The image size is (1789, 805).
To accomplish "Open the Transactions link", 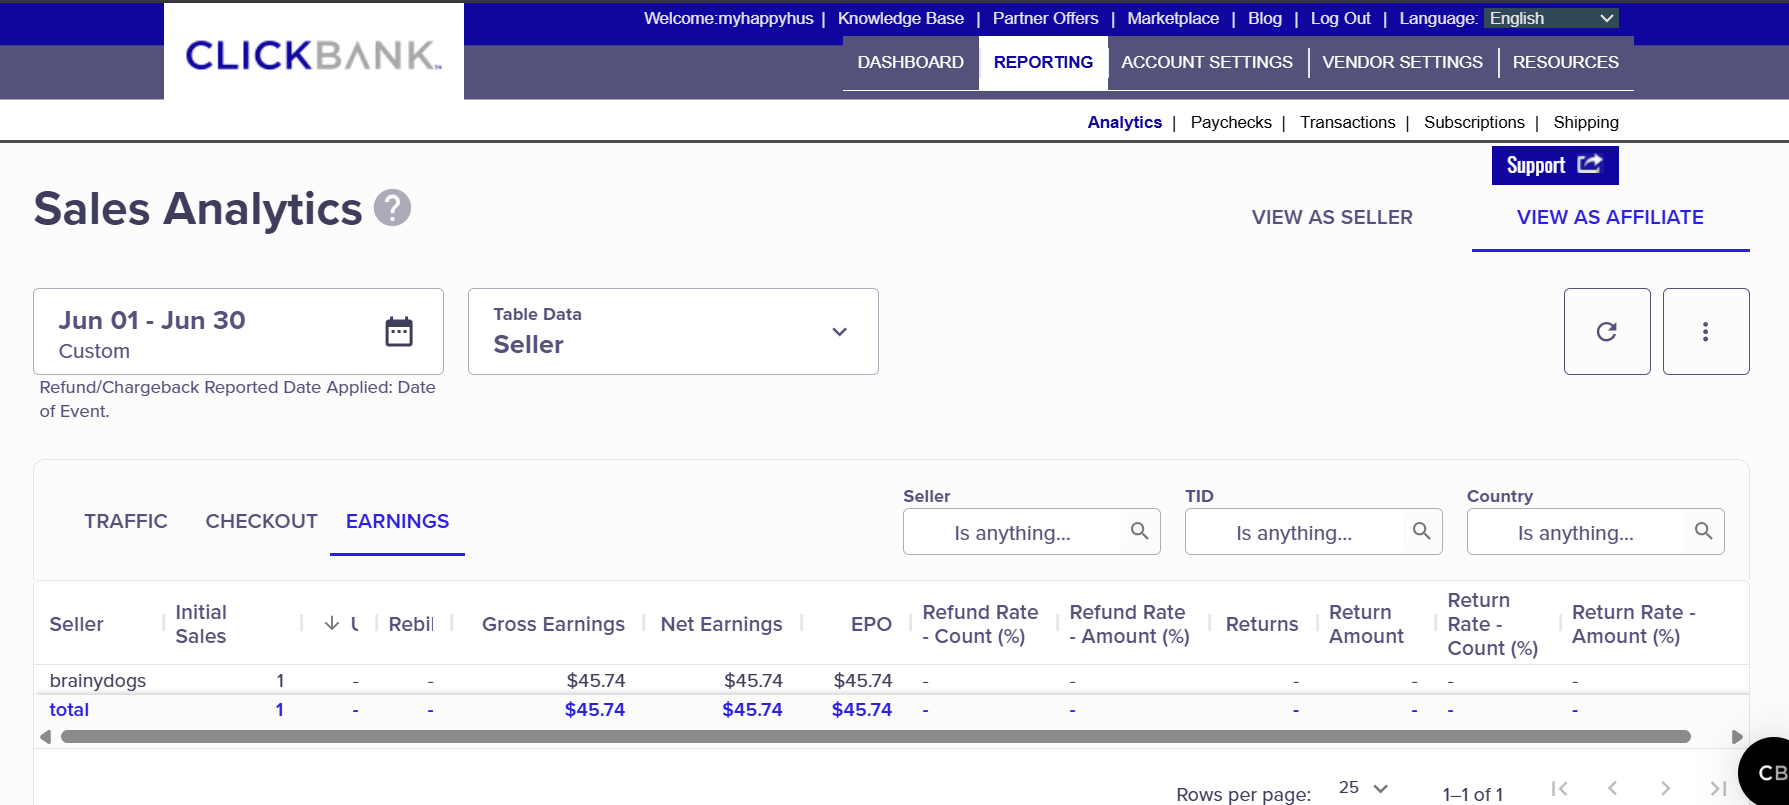I will [x=1347, y=122].
